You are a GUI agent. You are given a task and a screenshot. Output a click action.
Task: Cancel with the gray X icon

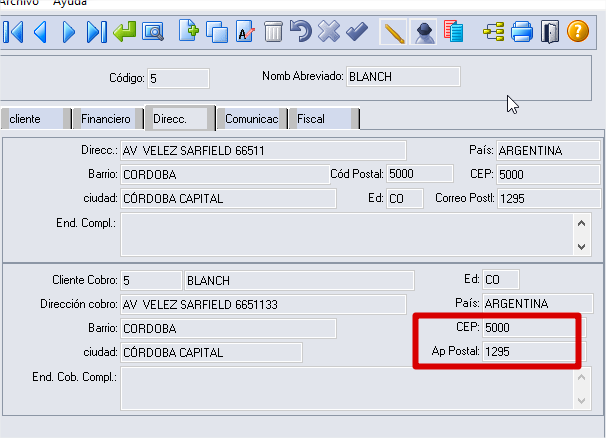point(329,31)
